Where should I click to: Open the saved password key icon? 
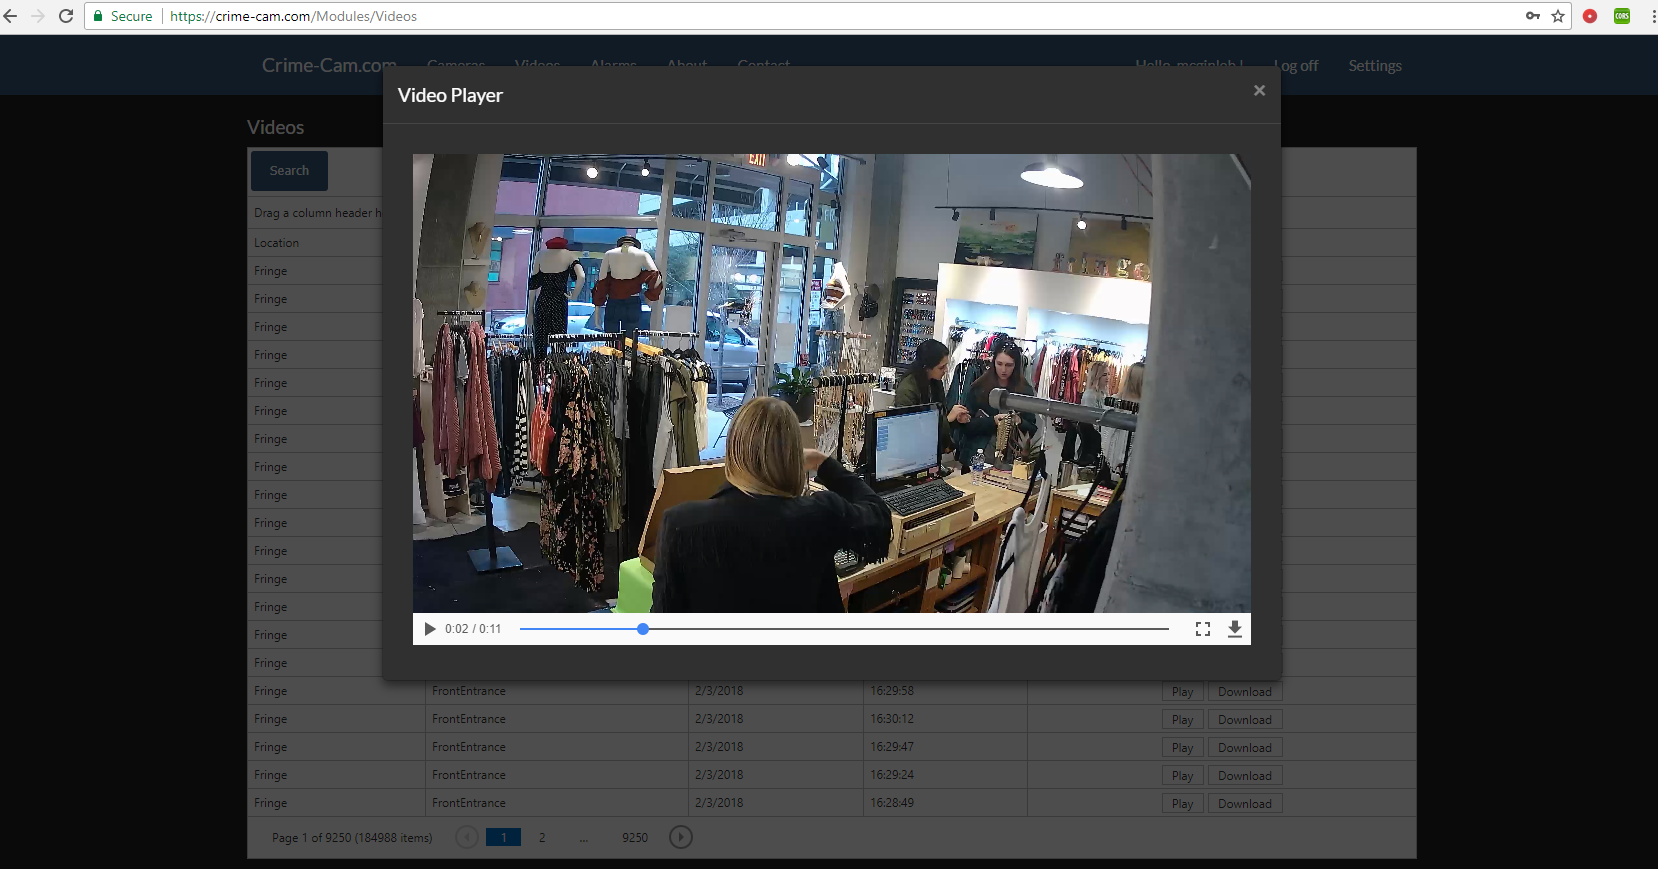[1532, 16]
